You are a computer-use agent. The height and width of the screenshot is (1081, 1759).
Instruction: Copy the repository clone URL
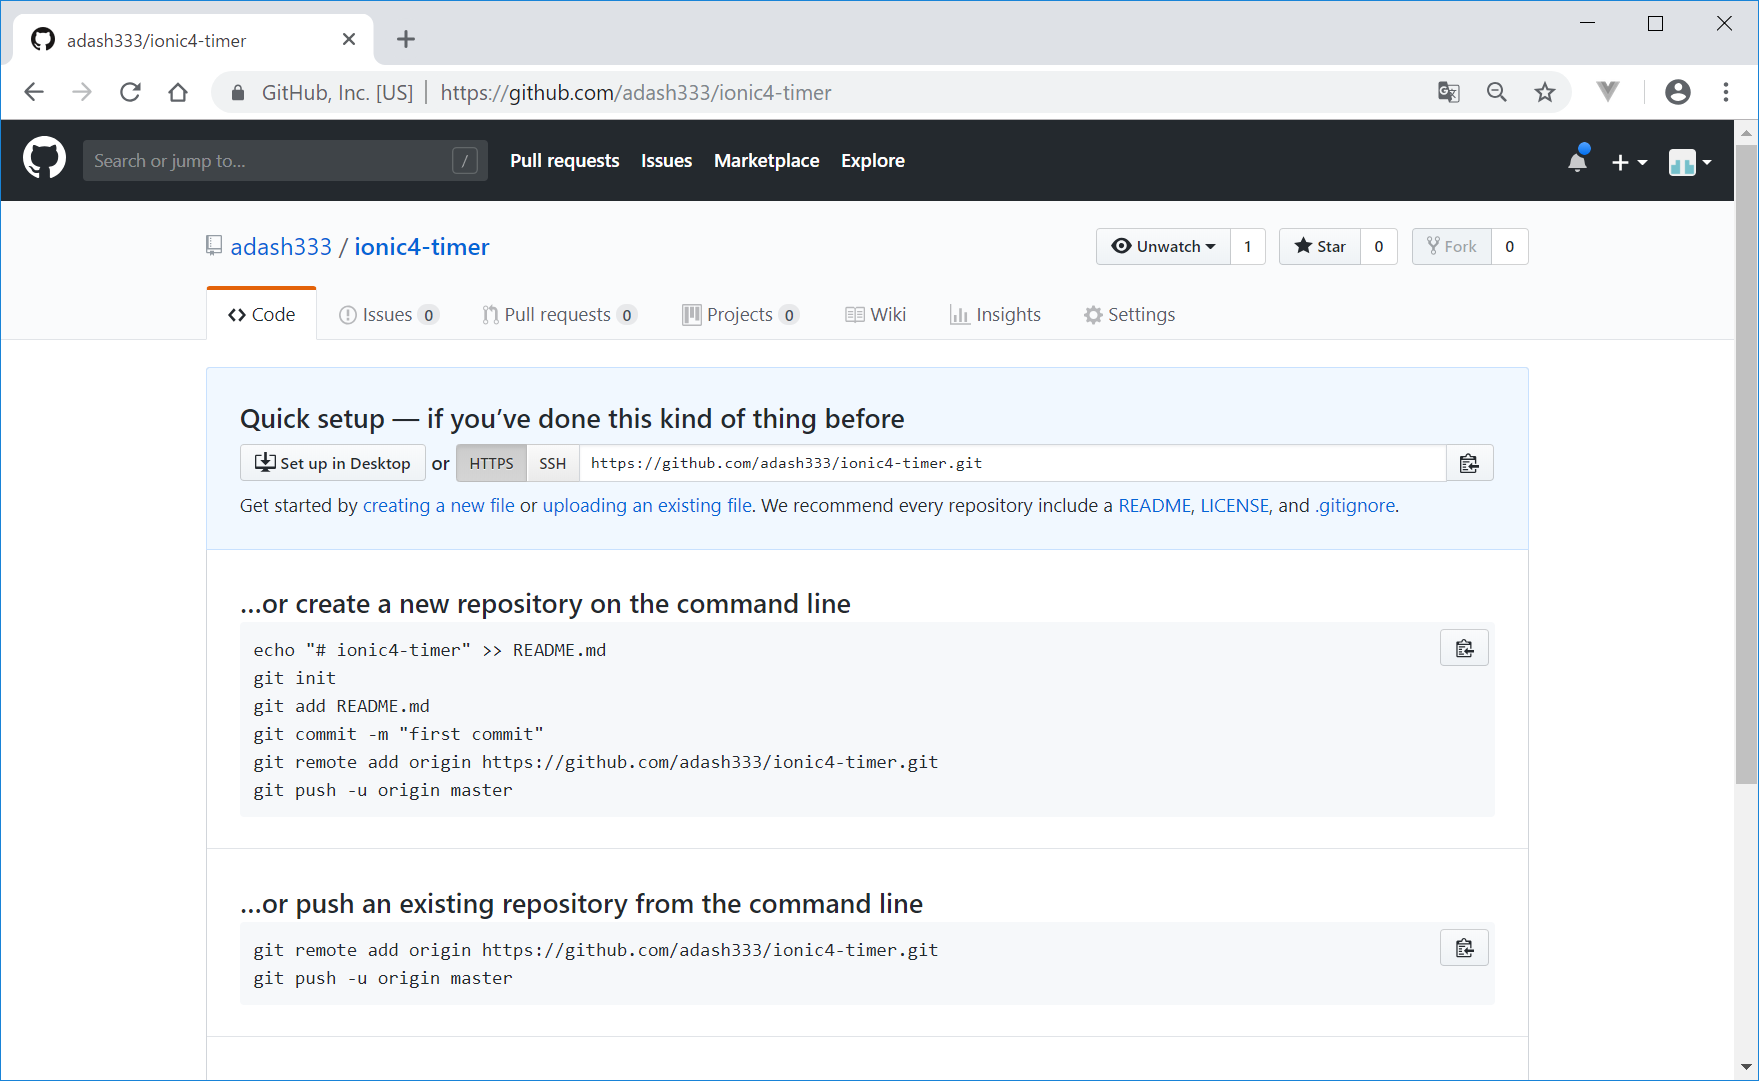1469,463
